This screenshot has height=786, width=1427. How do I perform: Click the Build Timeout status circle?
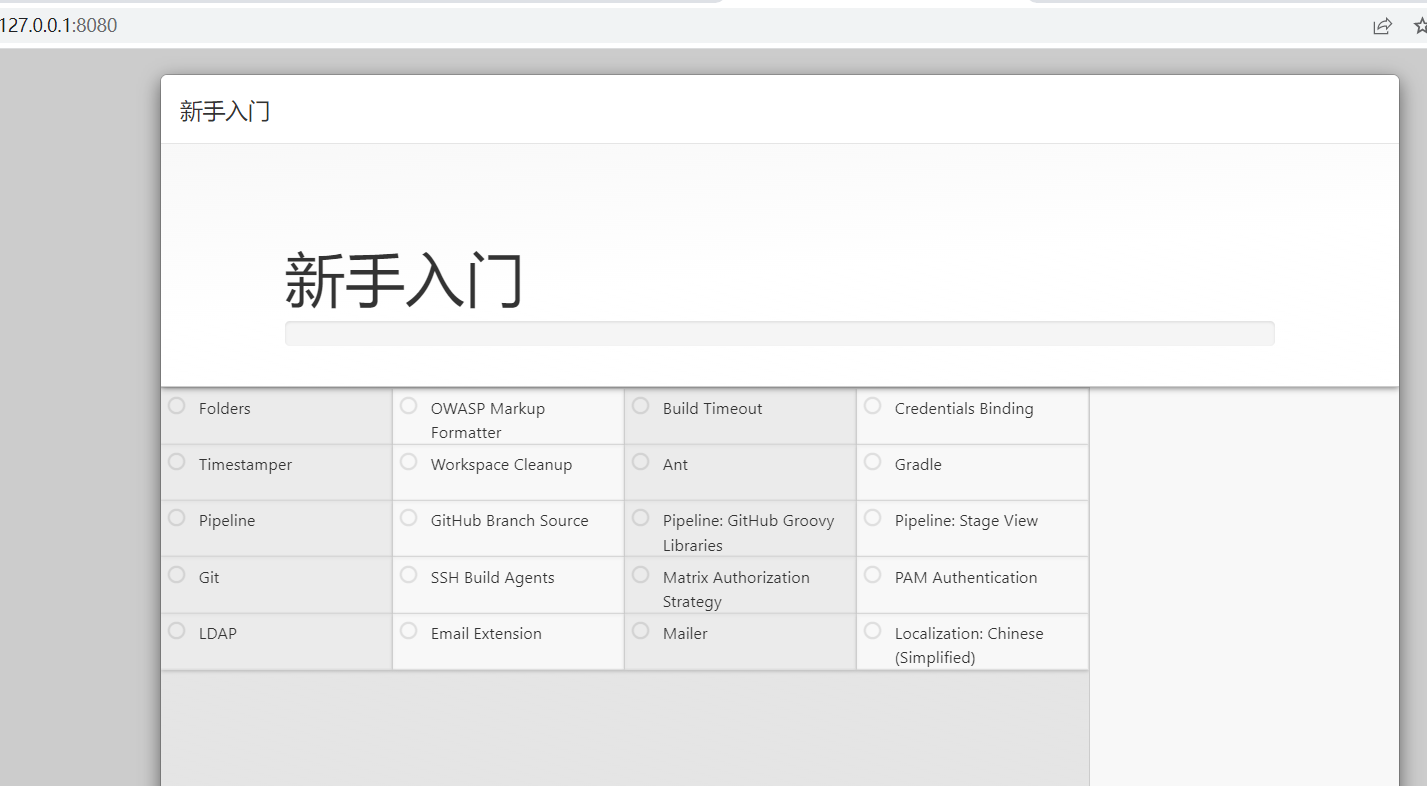pos(641,406)
